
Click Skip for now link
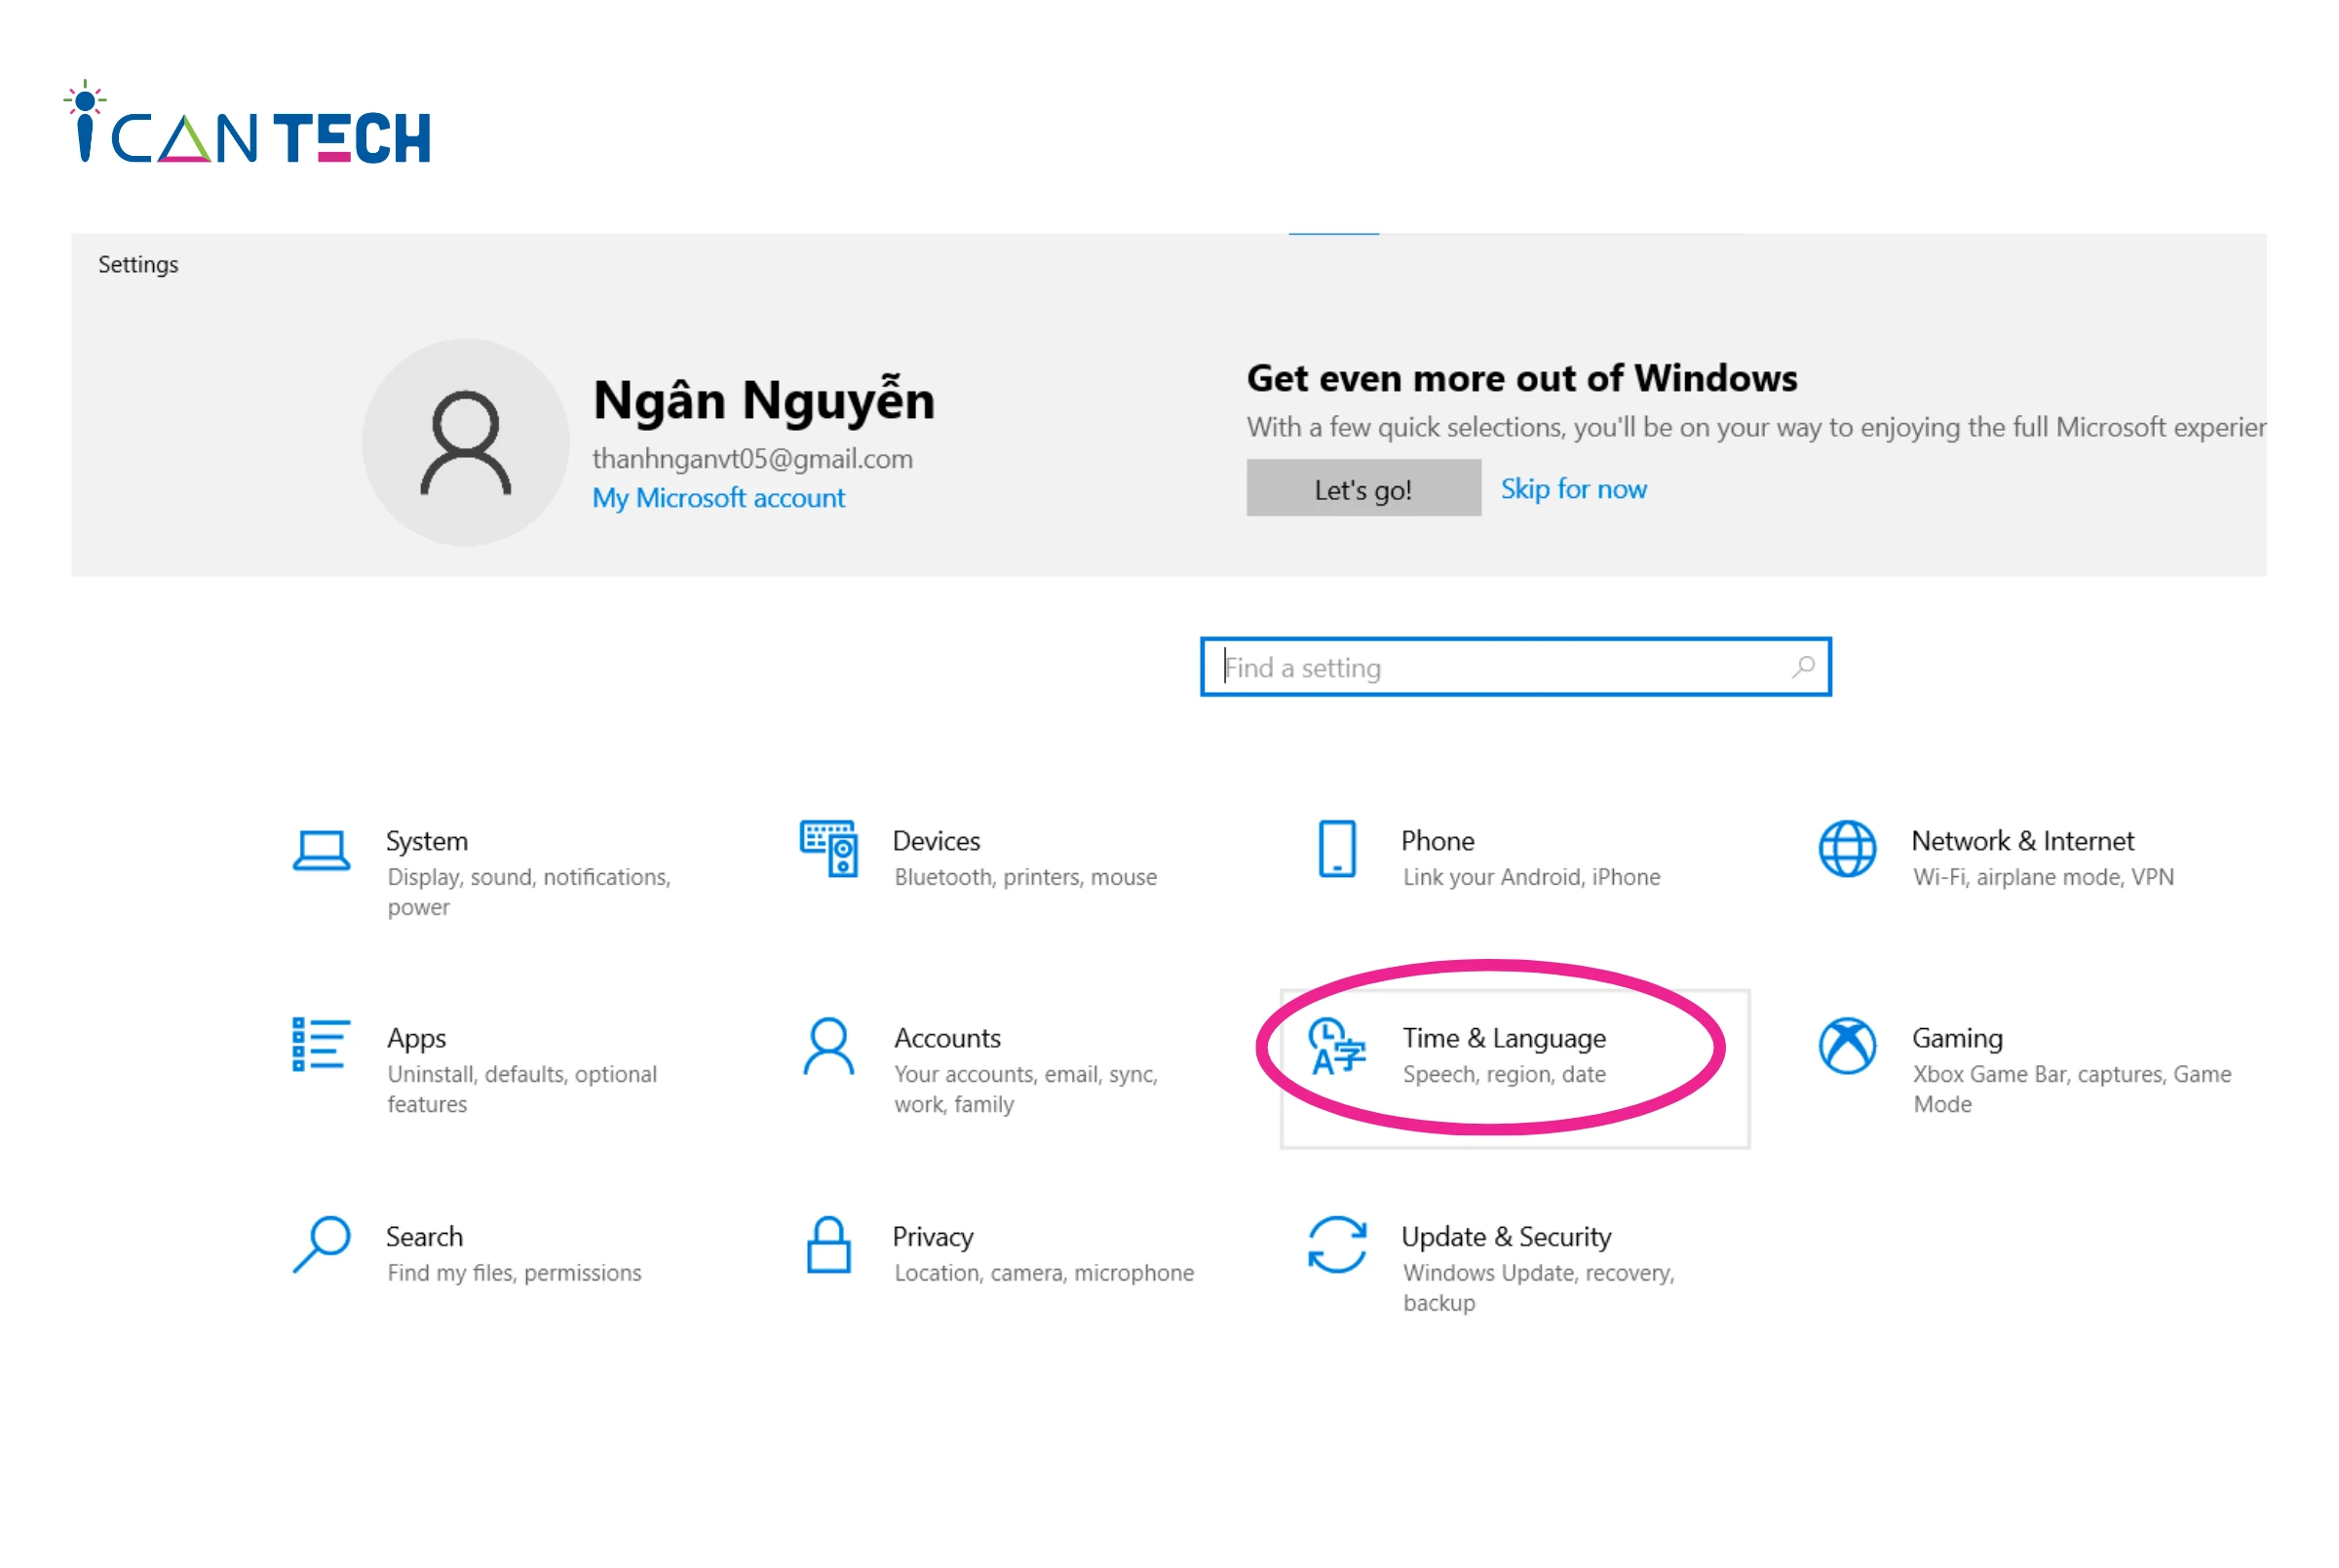(1573, 488)
